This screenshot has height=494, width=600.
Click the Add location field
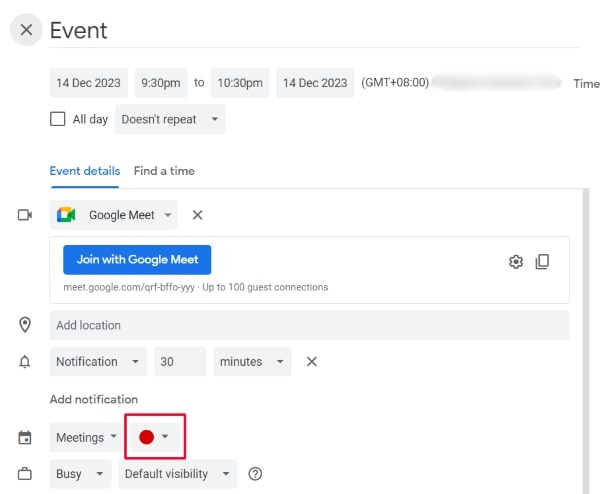point(309,325)
